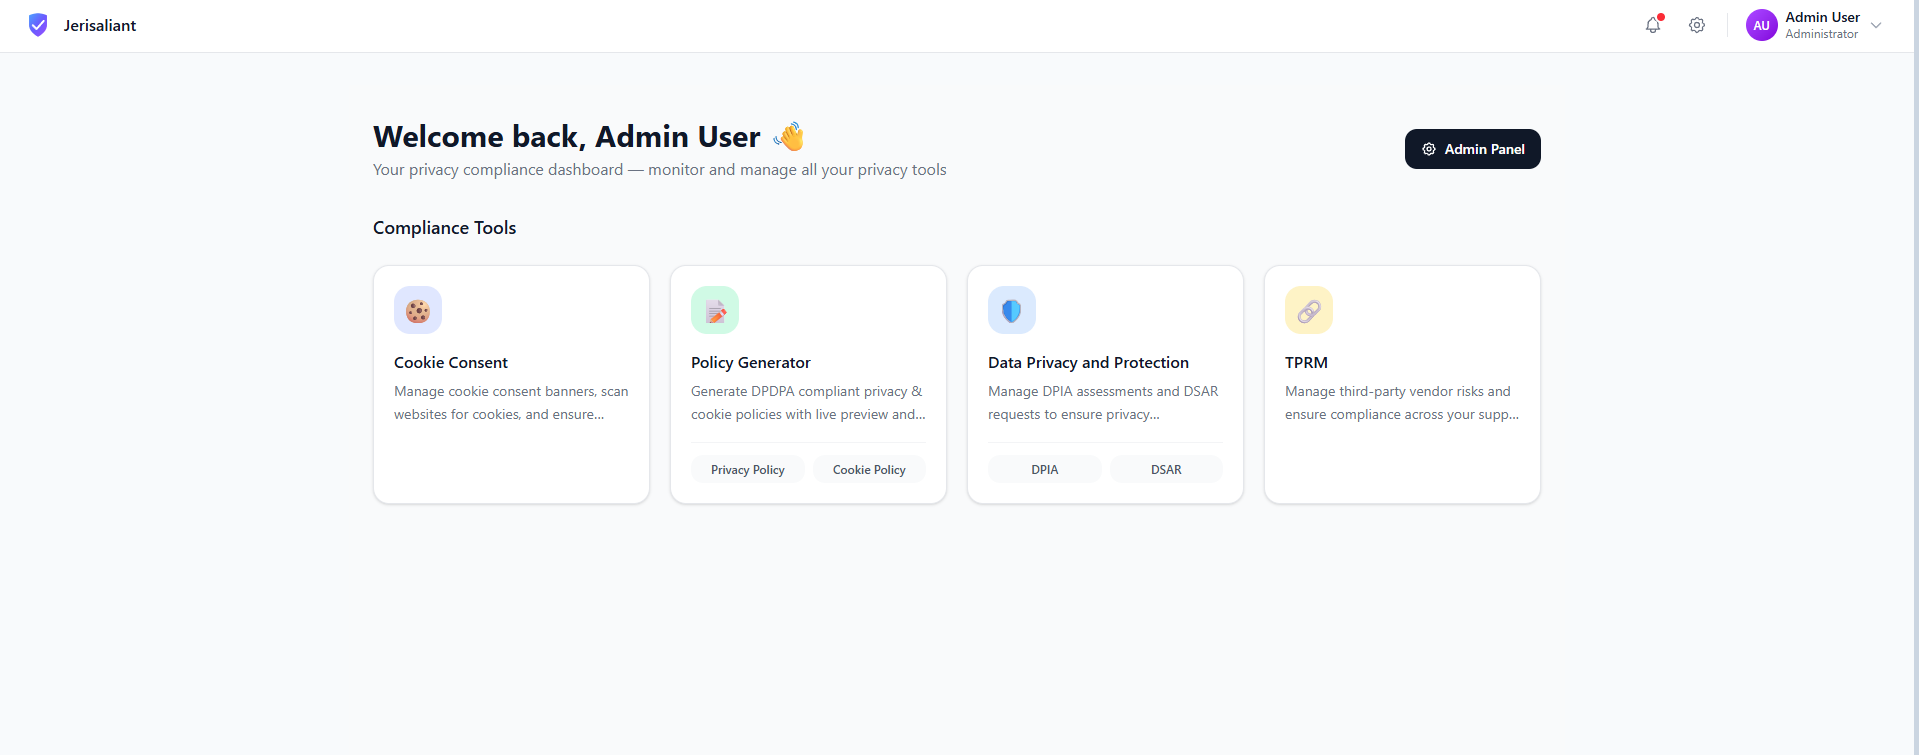Open the Policy Generator card title
The width and height of the screenshot is (1919, 755).
[x=750, y=362]
